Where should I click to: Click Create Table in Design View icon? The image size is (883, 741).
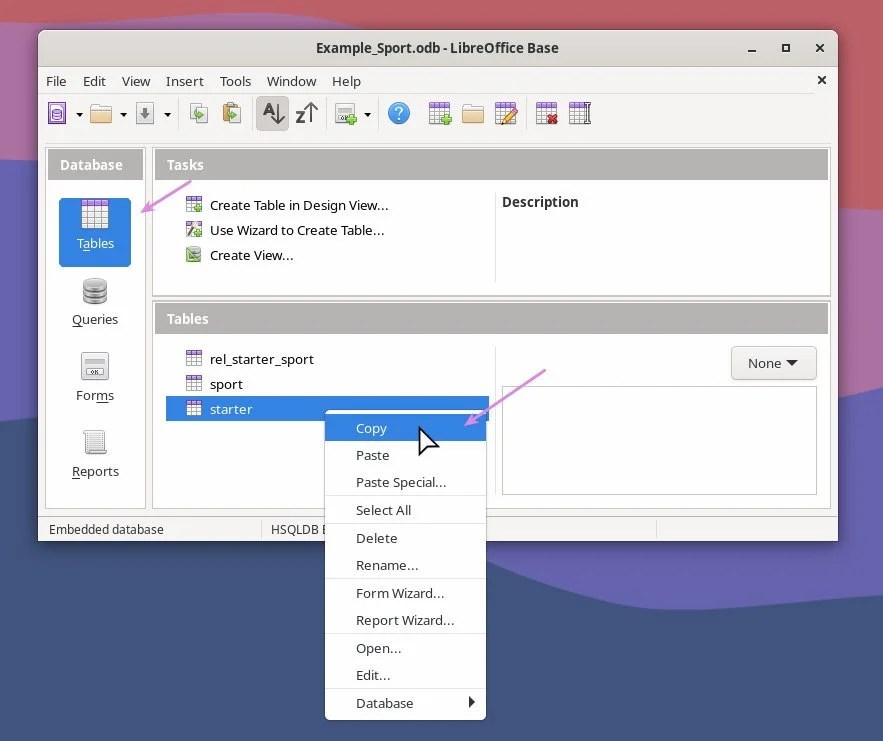[x=194, y=204]
